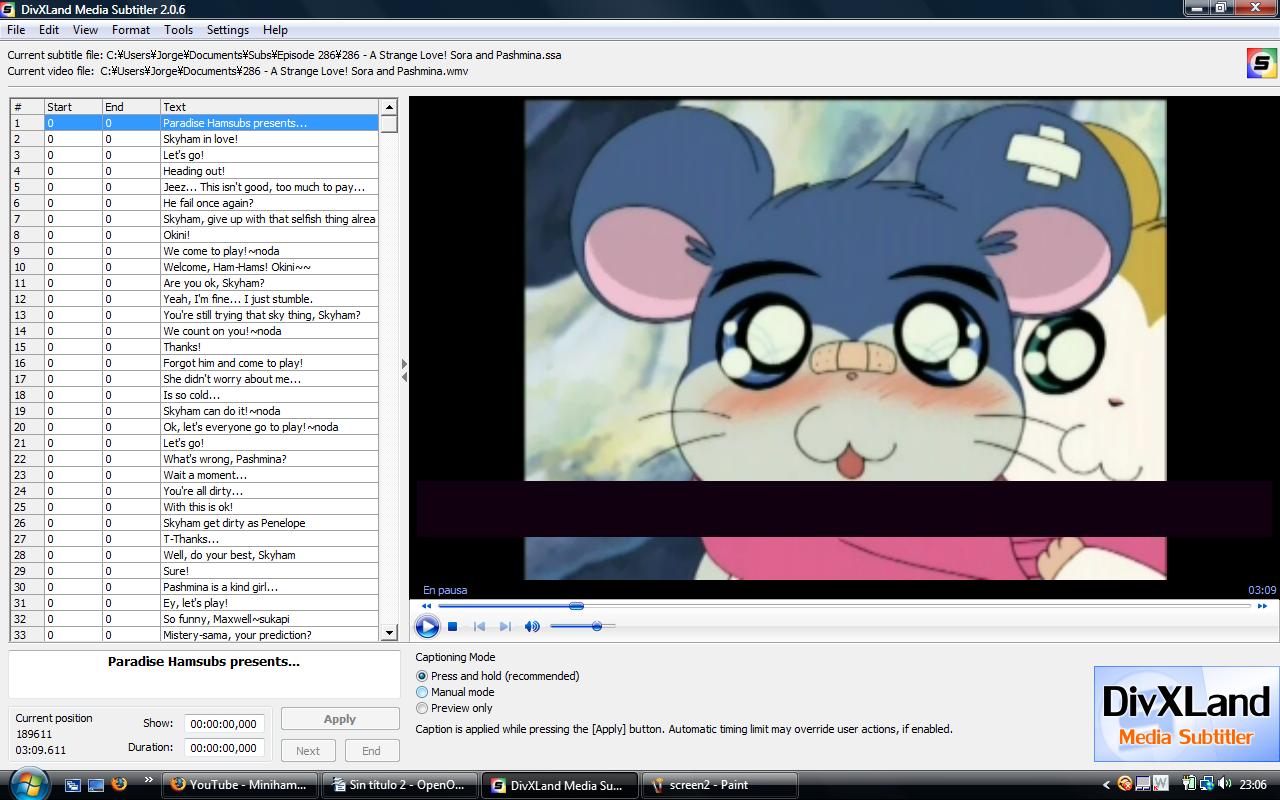Screen dimensions: 1280x800
Task: Select subtitle line "Thanks!"
Action: [195, 347]
